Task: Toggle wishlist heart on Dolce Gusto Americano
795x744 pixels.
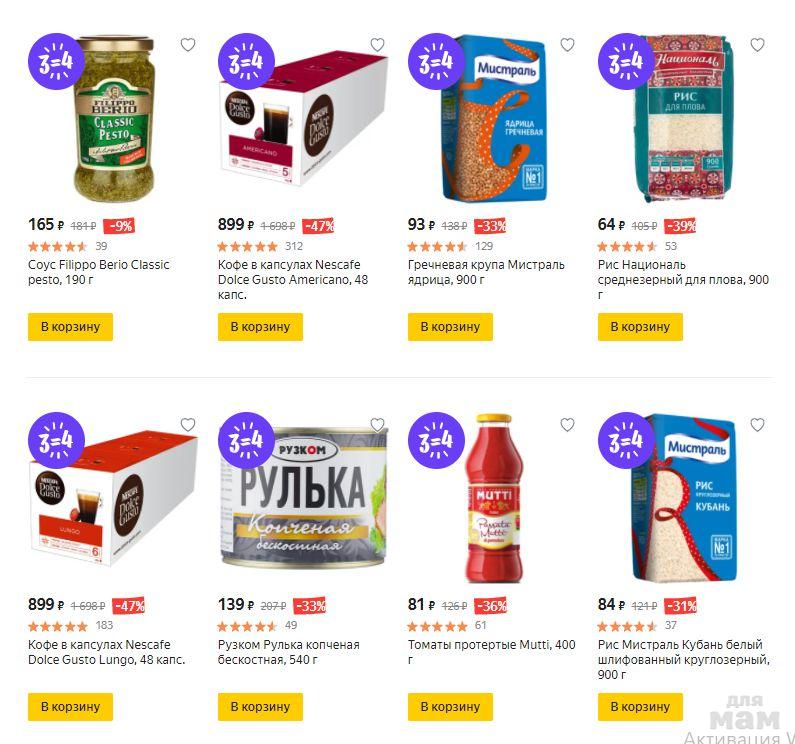Action: (x=377, y=45)
